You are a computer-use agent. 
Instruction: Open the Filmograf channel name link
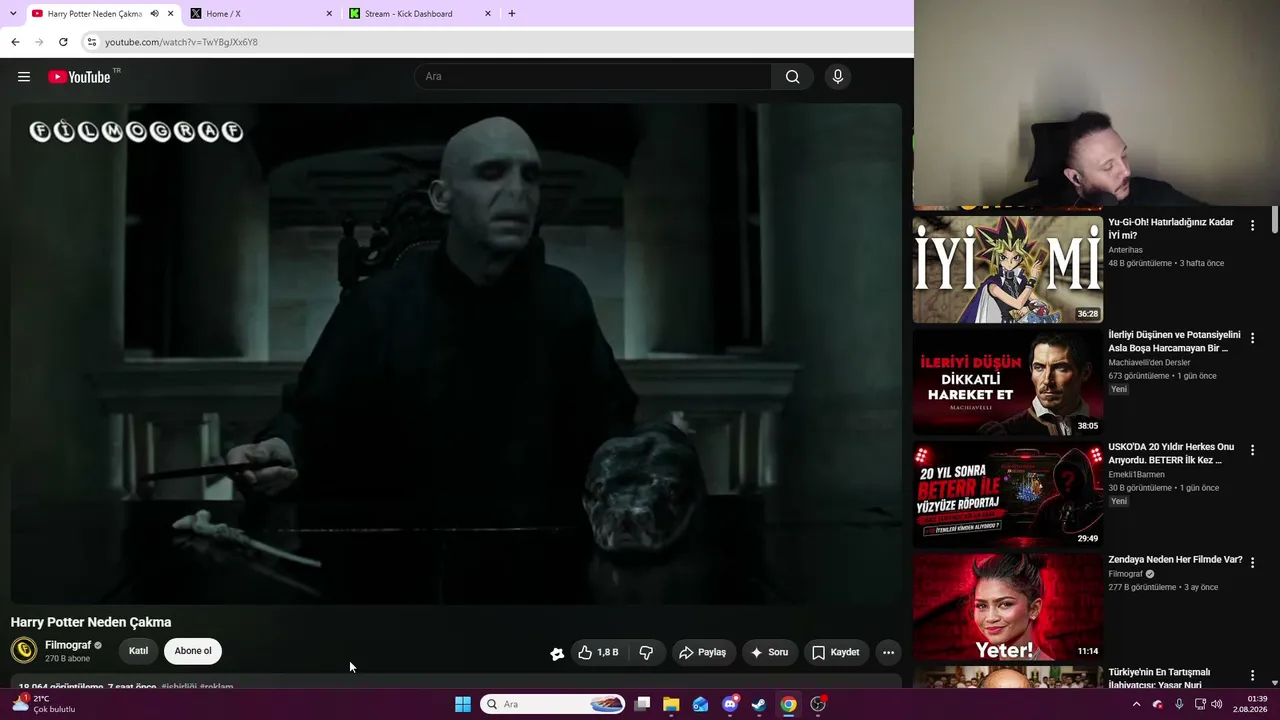68,645
